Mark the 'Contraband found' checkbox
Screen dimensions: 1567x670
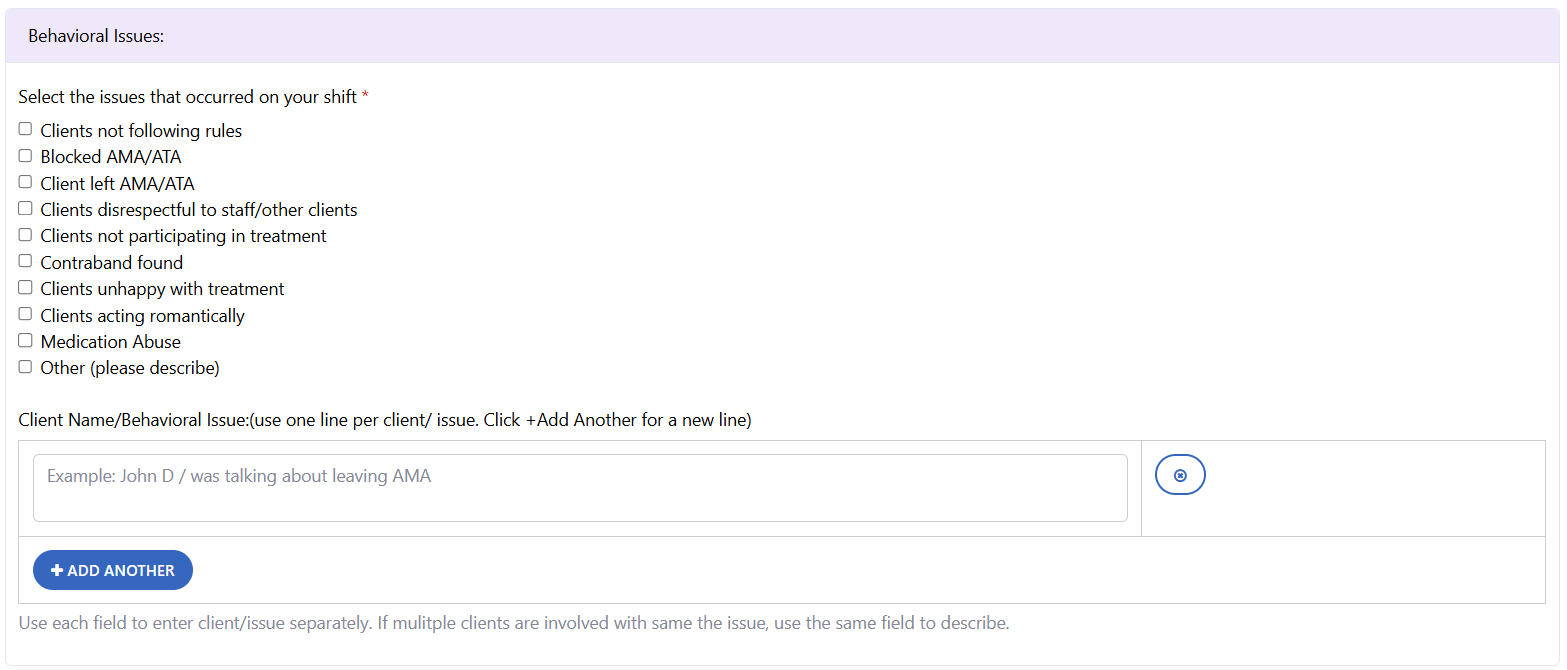[x=26, y=261]
